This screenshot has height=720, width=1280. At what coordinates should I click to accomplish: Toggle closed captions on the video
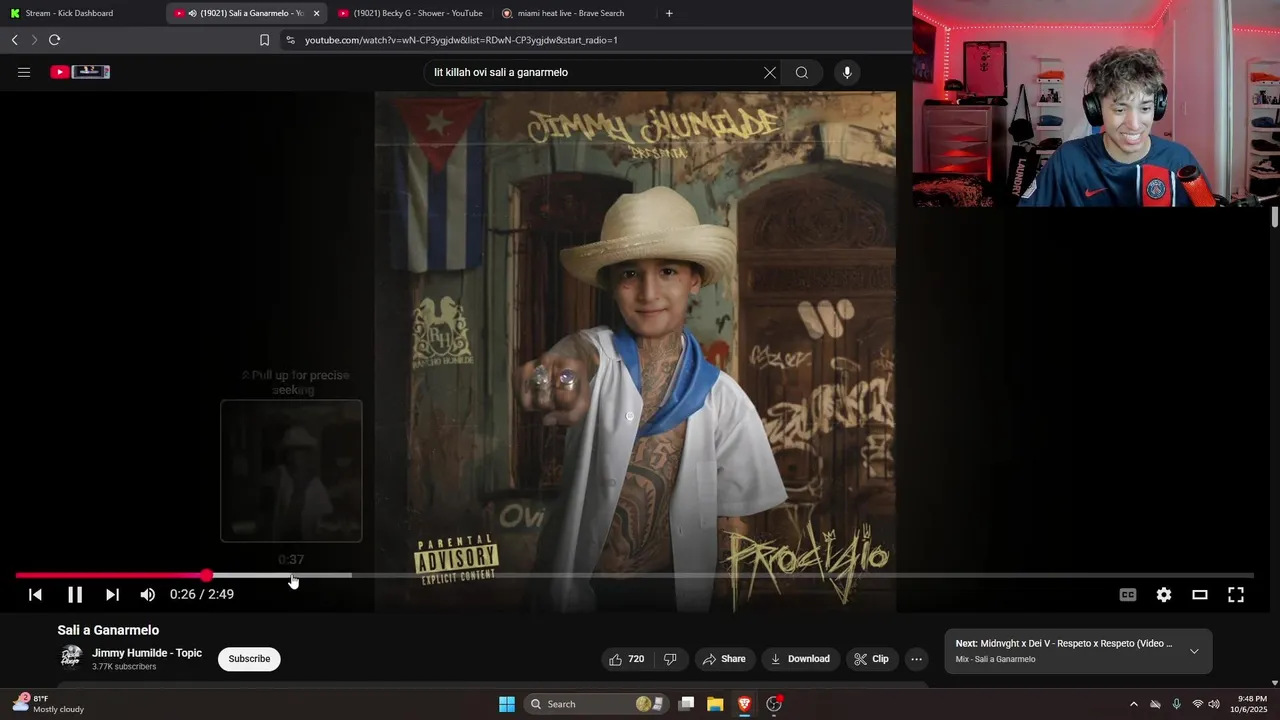(1128, 594)
